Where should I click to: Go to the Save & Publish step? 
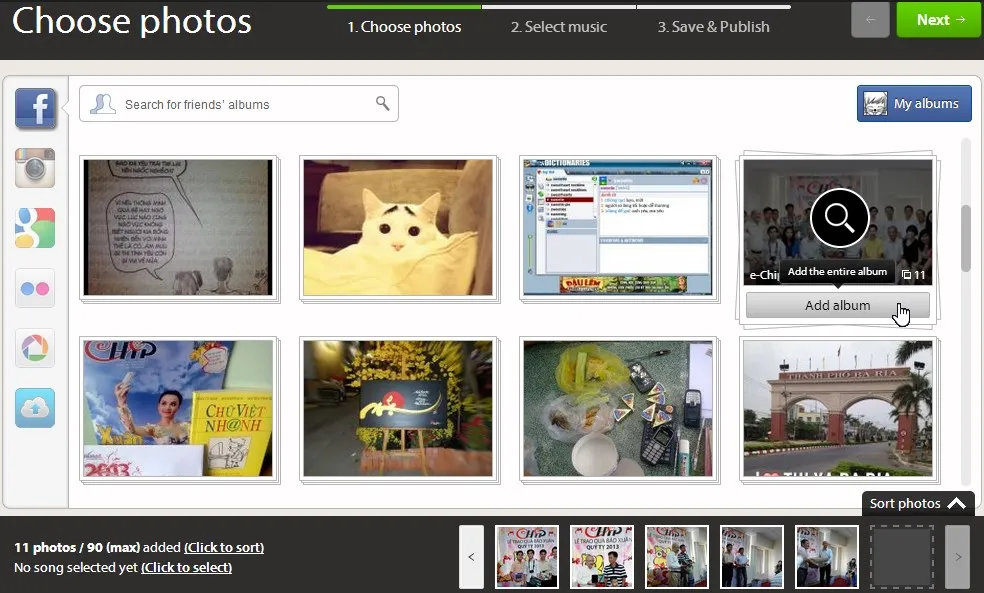coord(713,27)
